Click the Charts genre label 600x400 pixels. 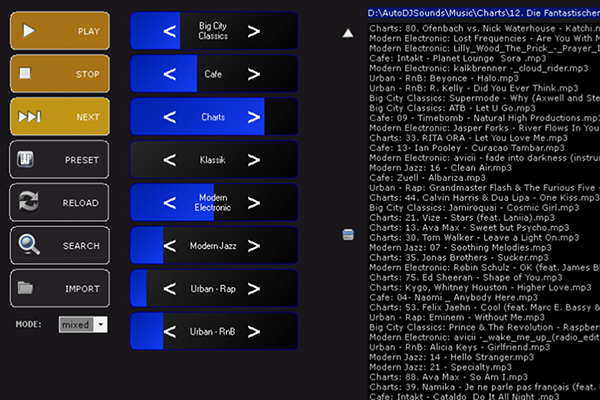click(x=213, y=117)
